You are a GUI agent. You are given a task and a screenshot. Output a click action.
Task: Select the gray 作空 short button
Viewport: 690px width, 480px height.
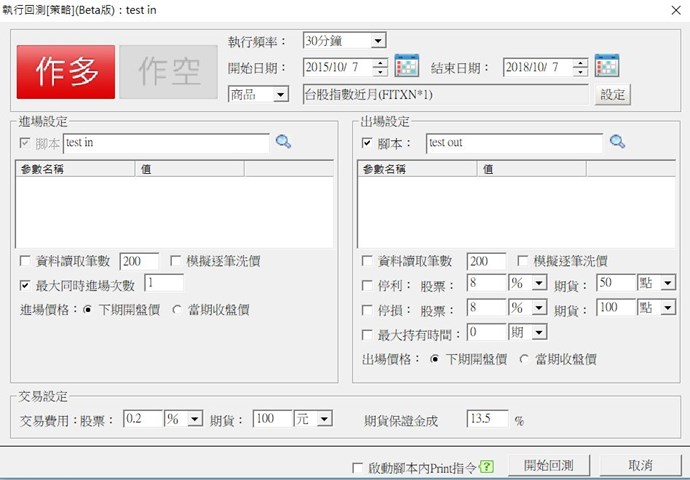pos(166,70)
